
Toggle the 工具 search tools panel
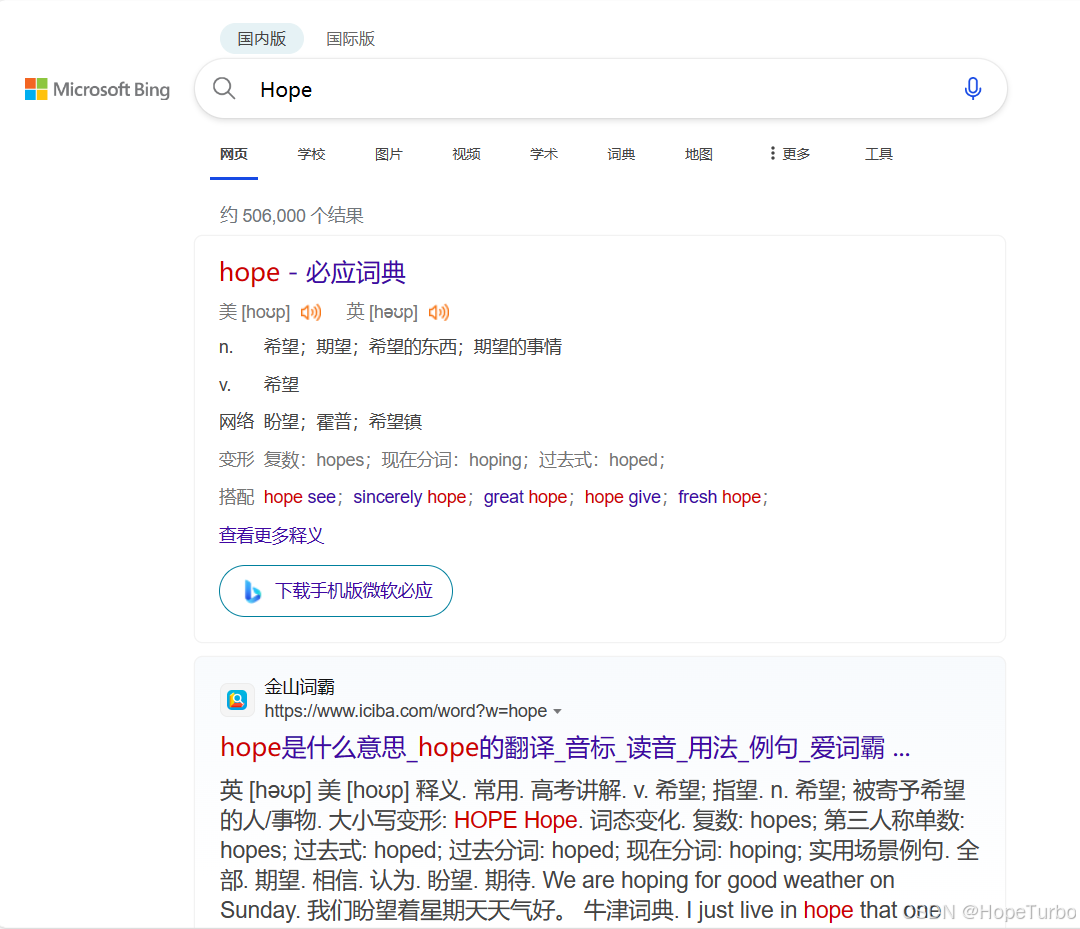coord(879,153)
